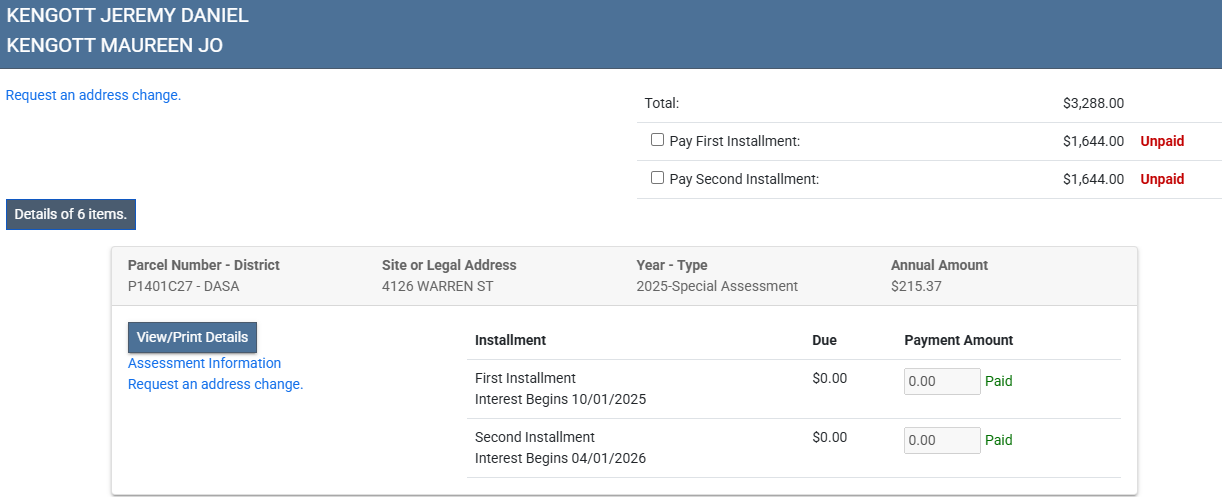
Task: Focus the First Installment payment amount field
Action: [x=941, y=382]
